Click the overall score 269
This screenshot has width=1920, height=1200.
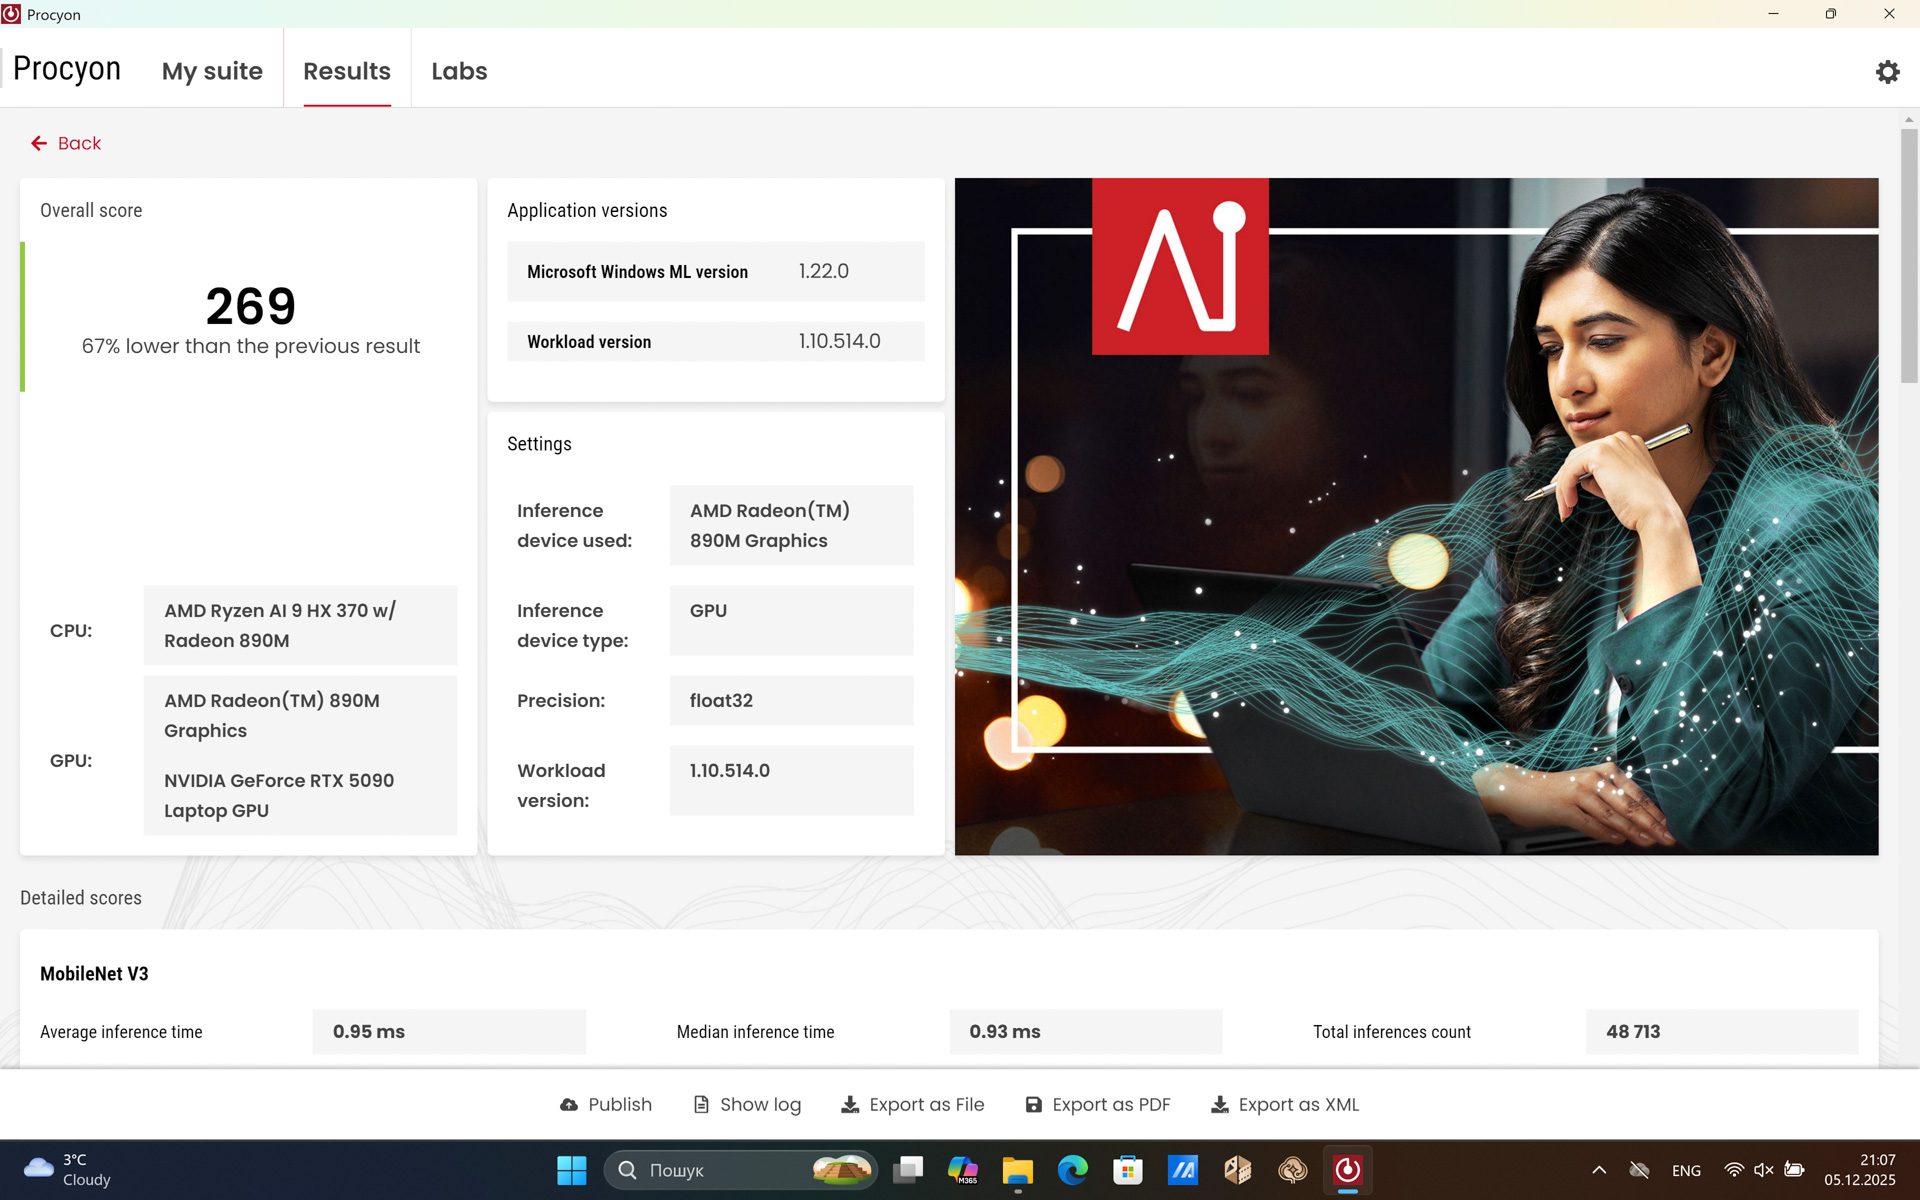tap(251, 306)
